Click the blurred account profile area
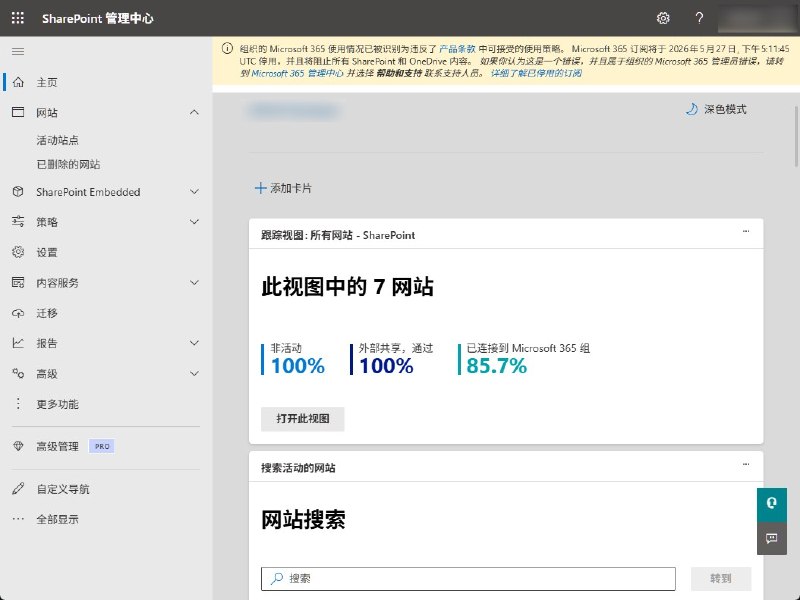Viewport: 800px width, 600px height. pyautogui.click(x=757, y=18)
